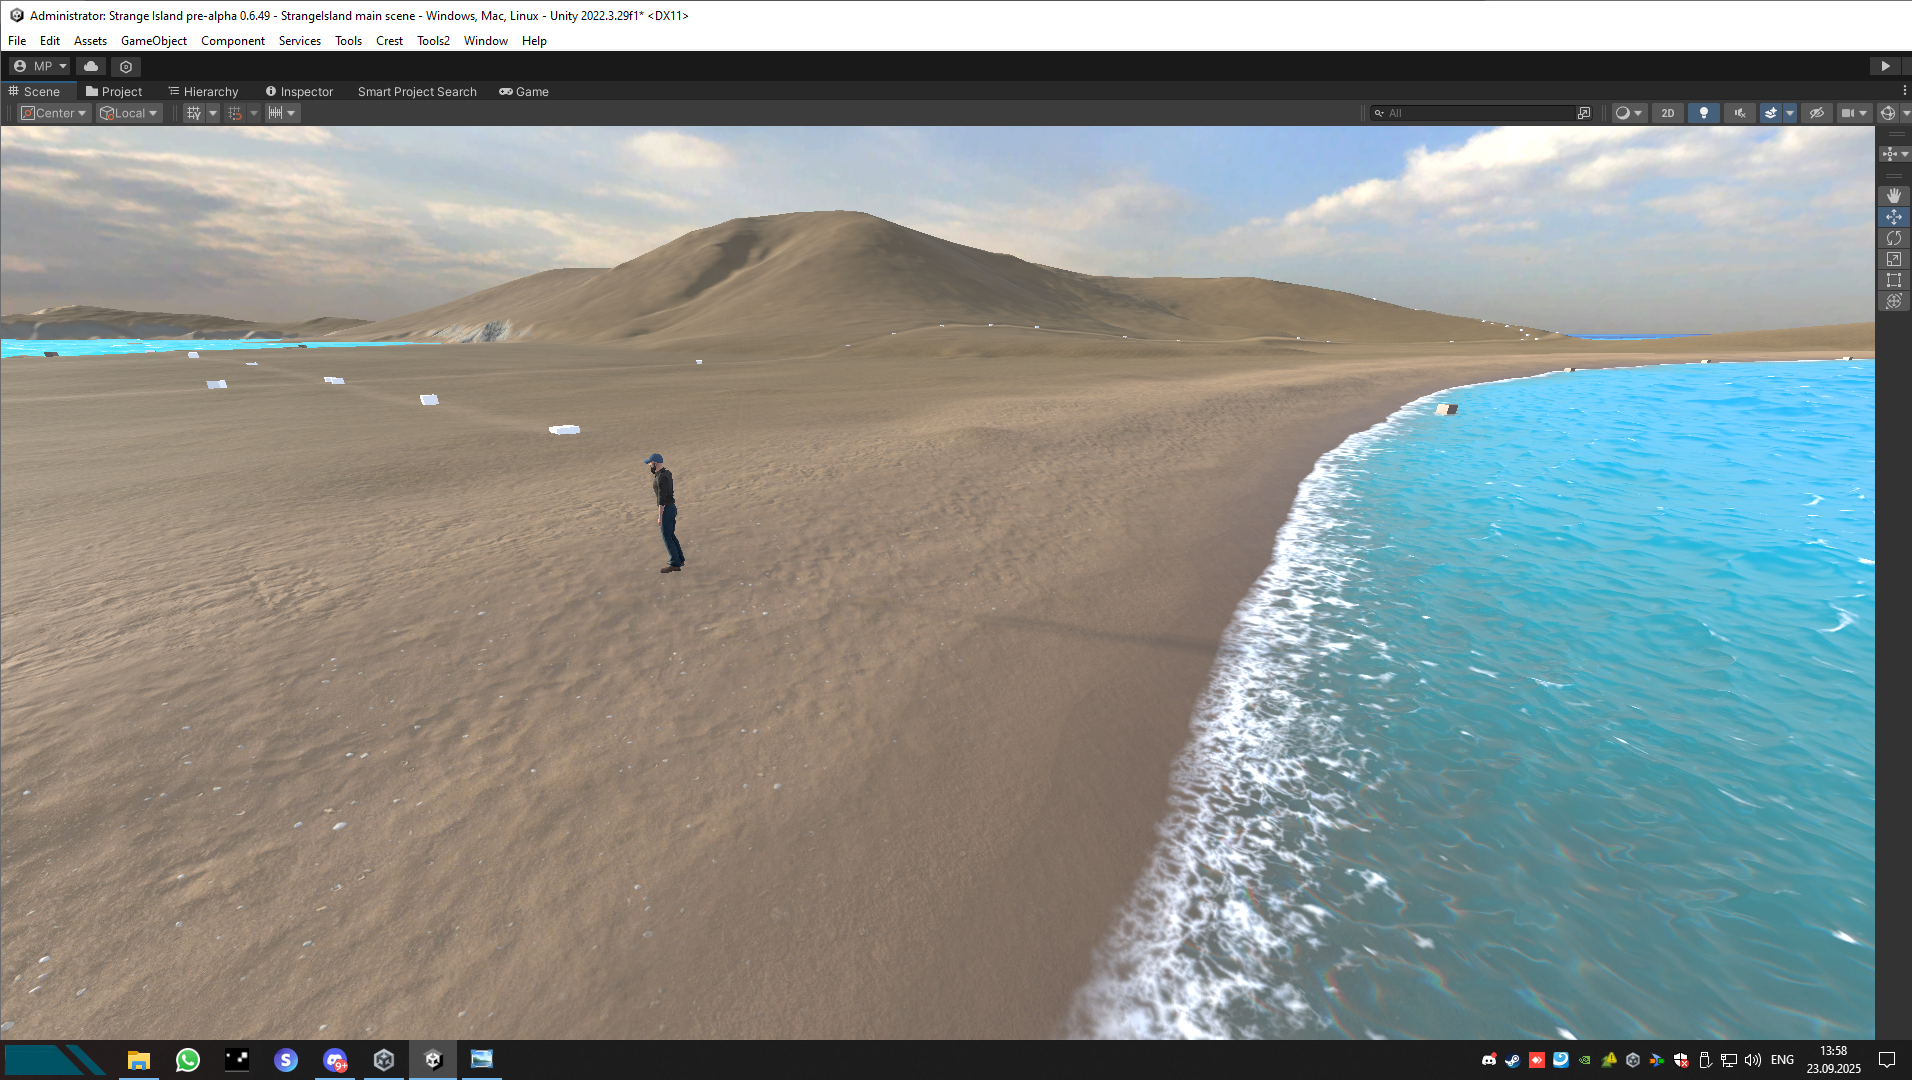
Task: Select the Rotate tool
Action: point(1894,238)
